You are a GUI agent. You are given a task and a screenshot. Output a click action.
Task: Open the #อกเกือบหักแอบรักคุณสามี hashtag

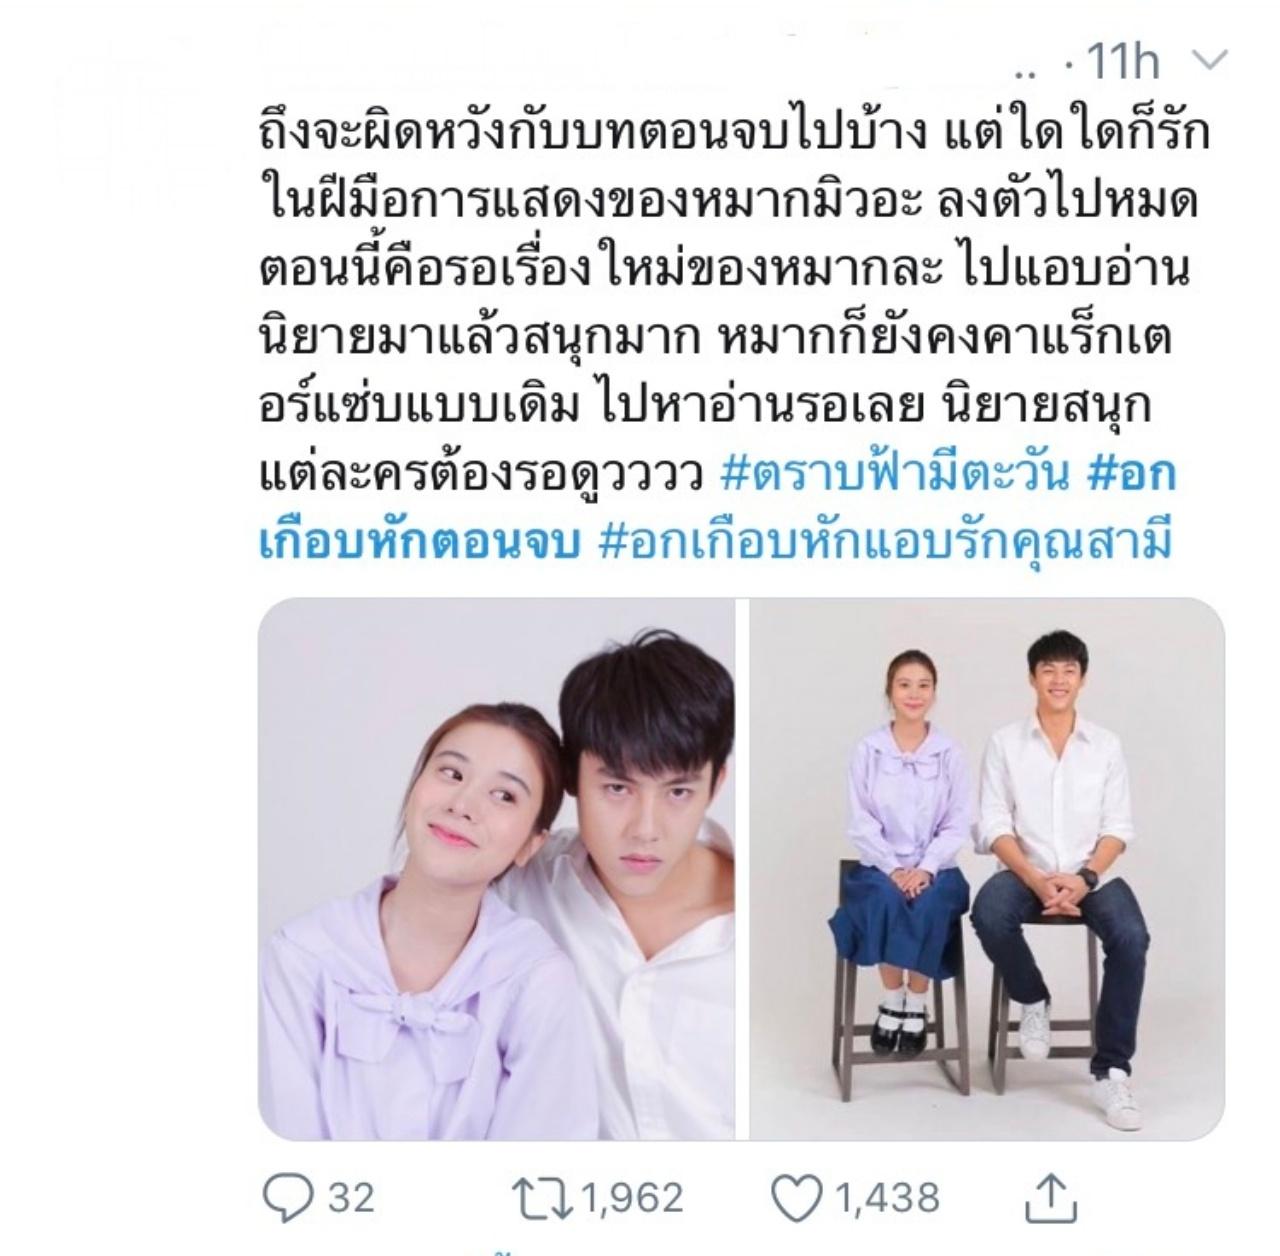pos(884,540)
